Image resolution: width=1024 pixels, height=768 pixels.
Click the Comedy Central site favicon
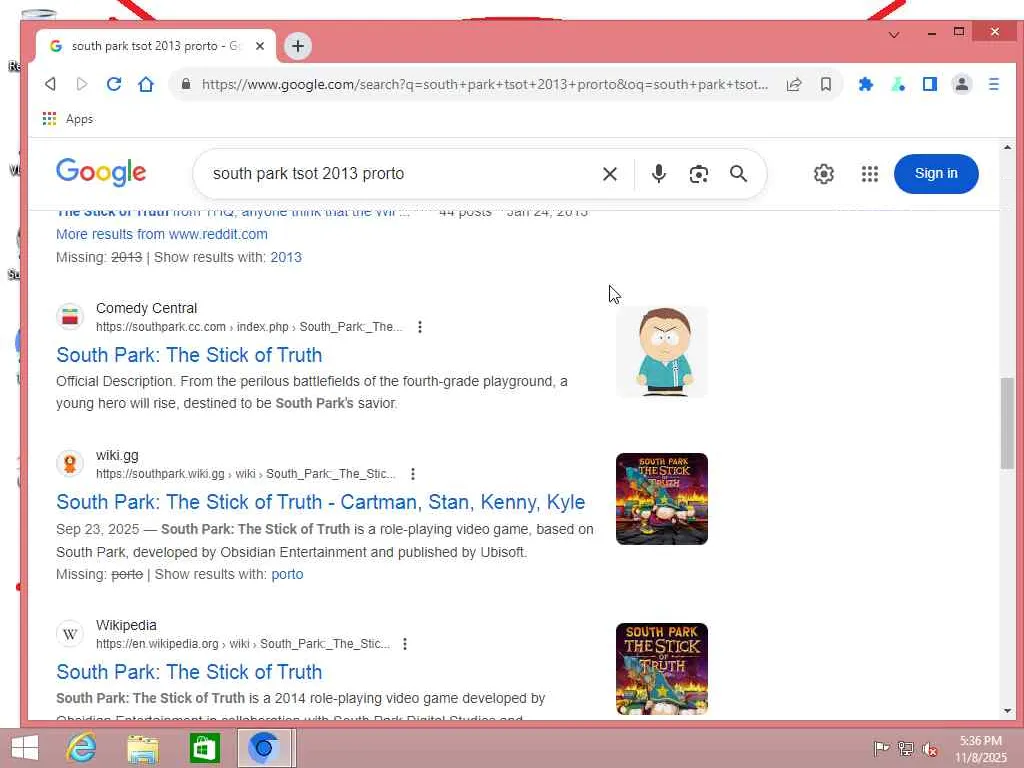tap(70, 317)
